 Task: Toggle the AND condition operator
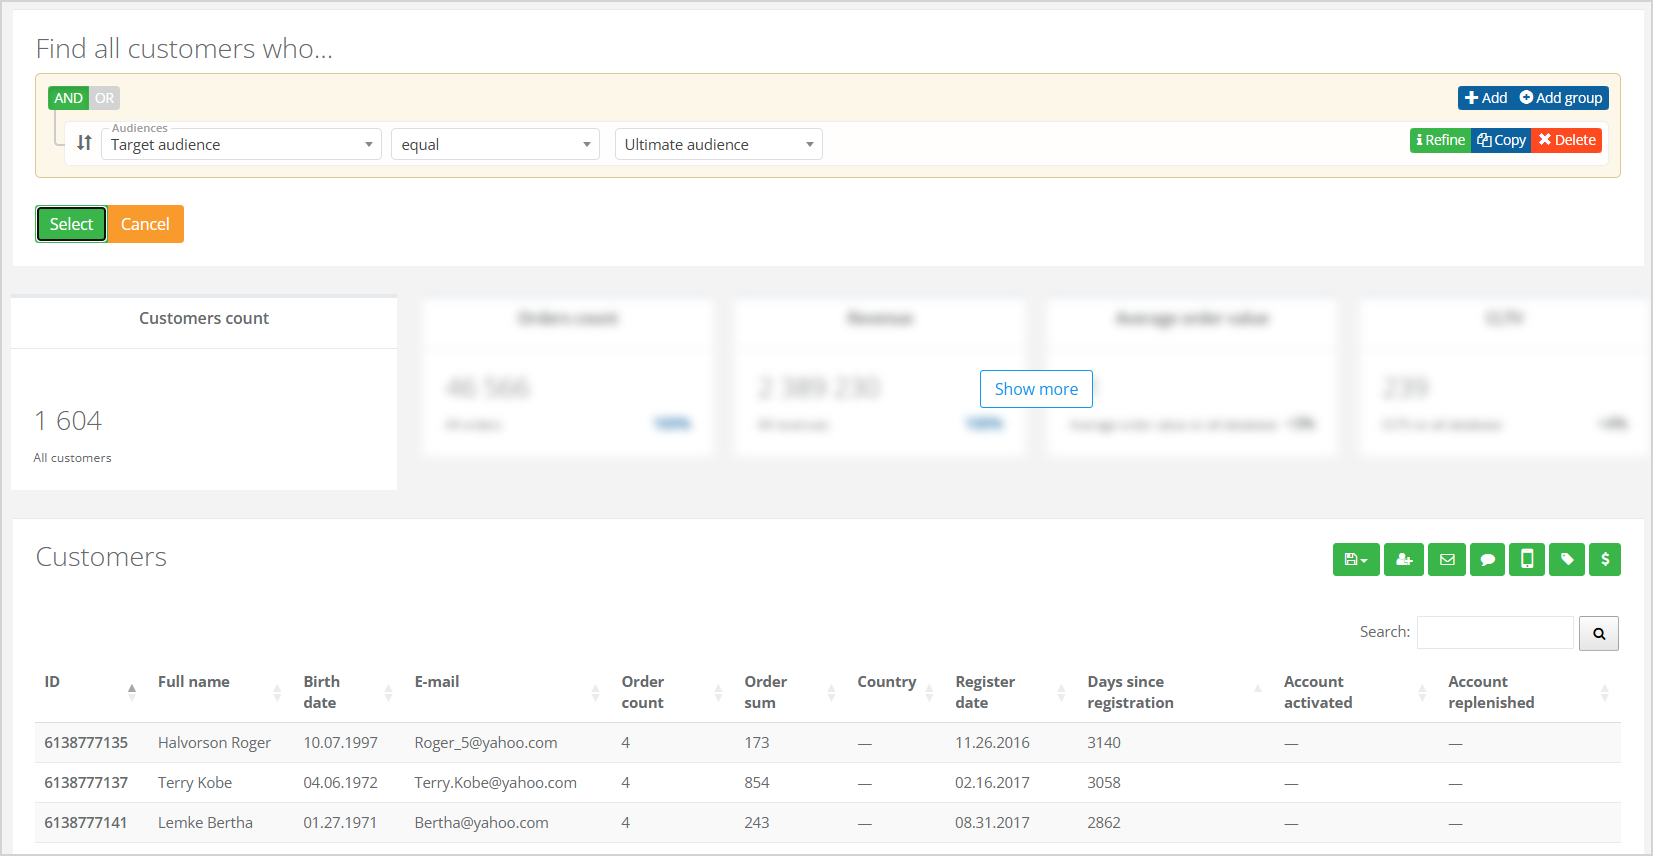(x=68, y=98)
